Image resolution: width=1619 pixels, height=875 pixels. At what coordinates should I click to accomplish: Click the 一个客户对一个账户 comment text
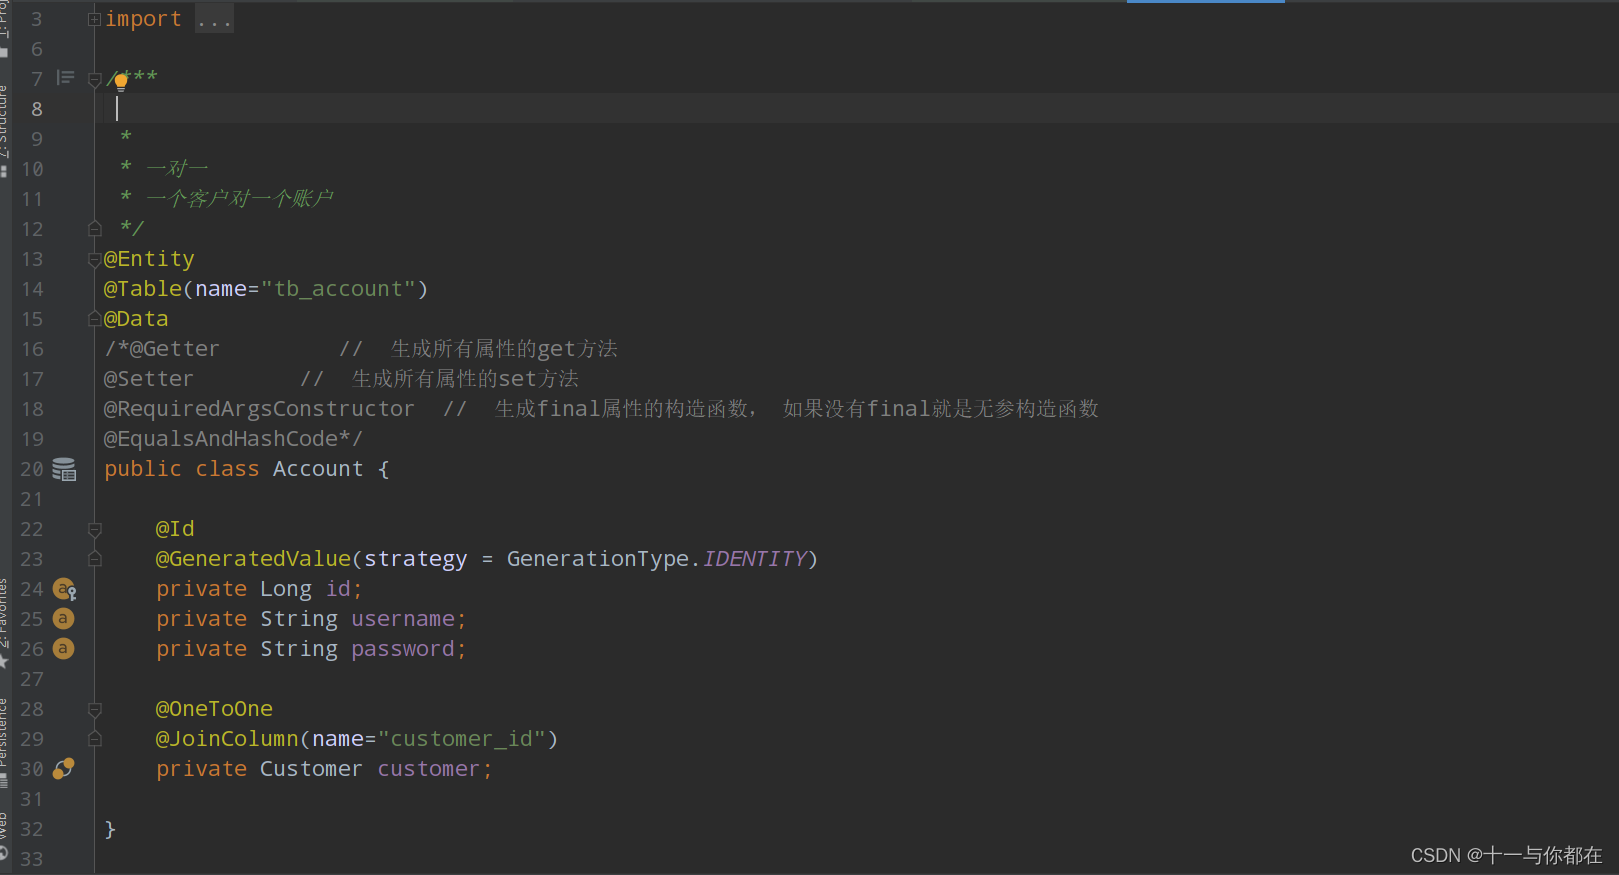coord(240,198)
